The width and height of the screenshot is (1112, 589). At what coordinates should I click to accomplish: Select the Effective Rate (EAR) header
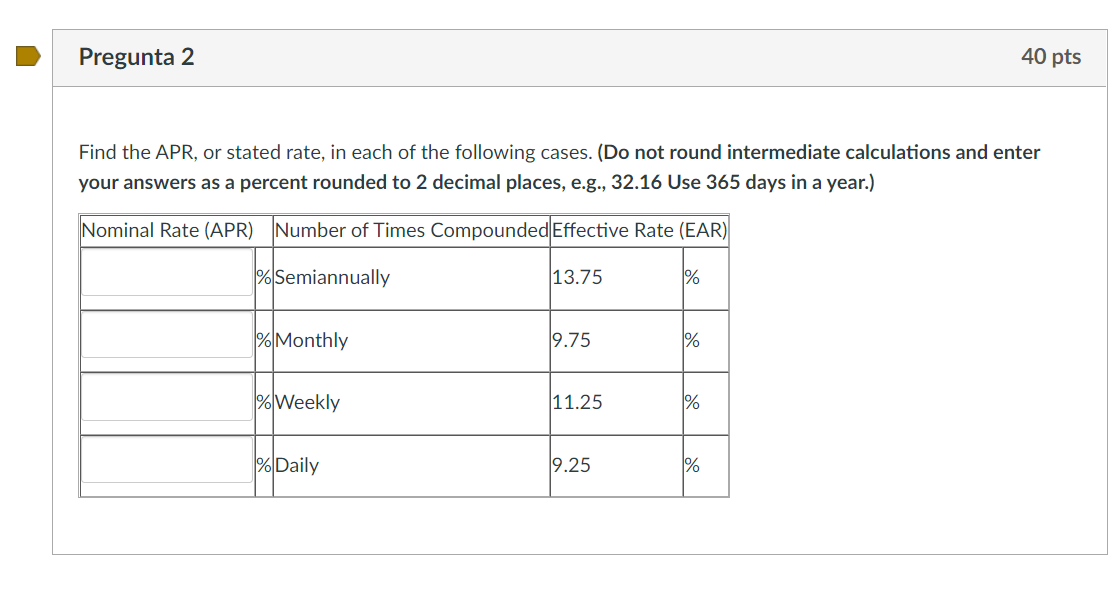click(x=639, y=230)
